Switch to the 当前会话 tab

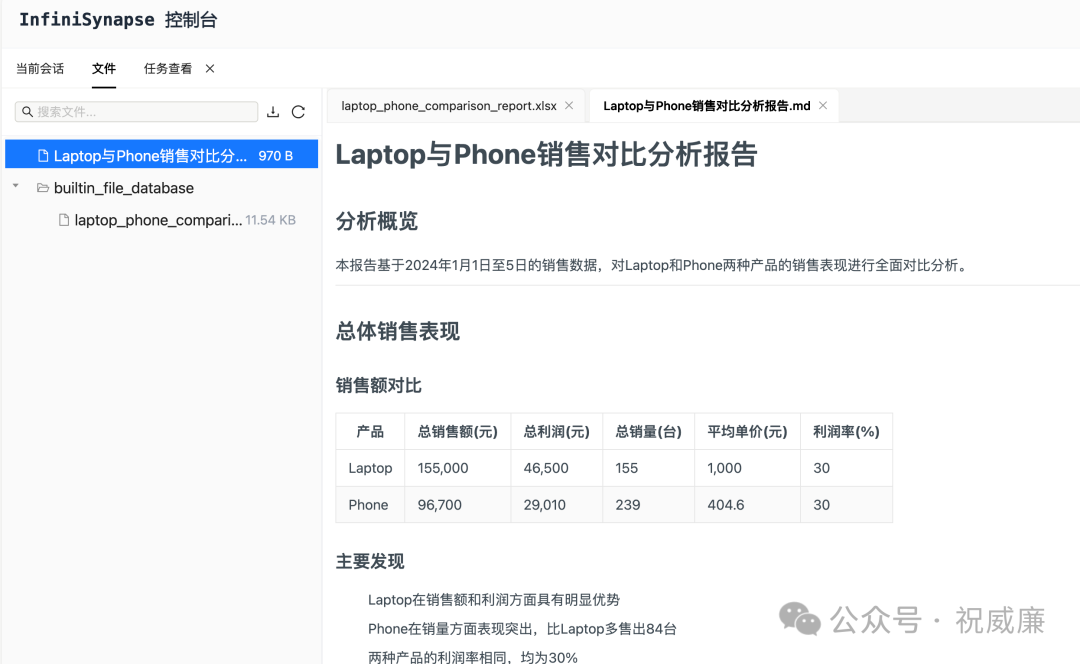point(39,68)
